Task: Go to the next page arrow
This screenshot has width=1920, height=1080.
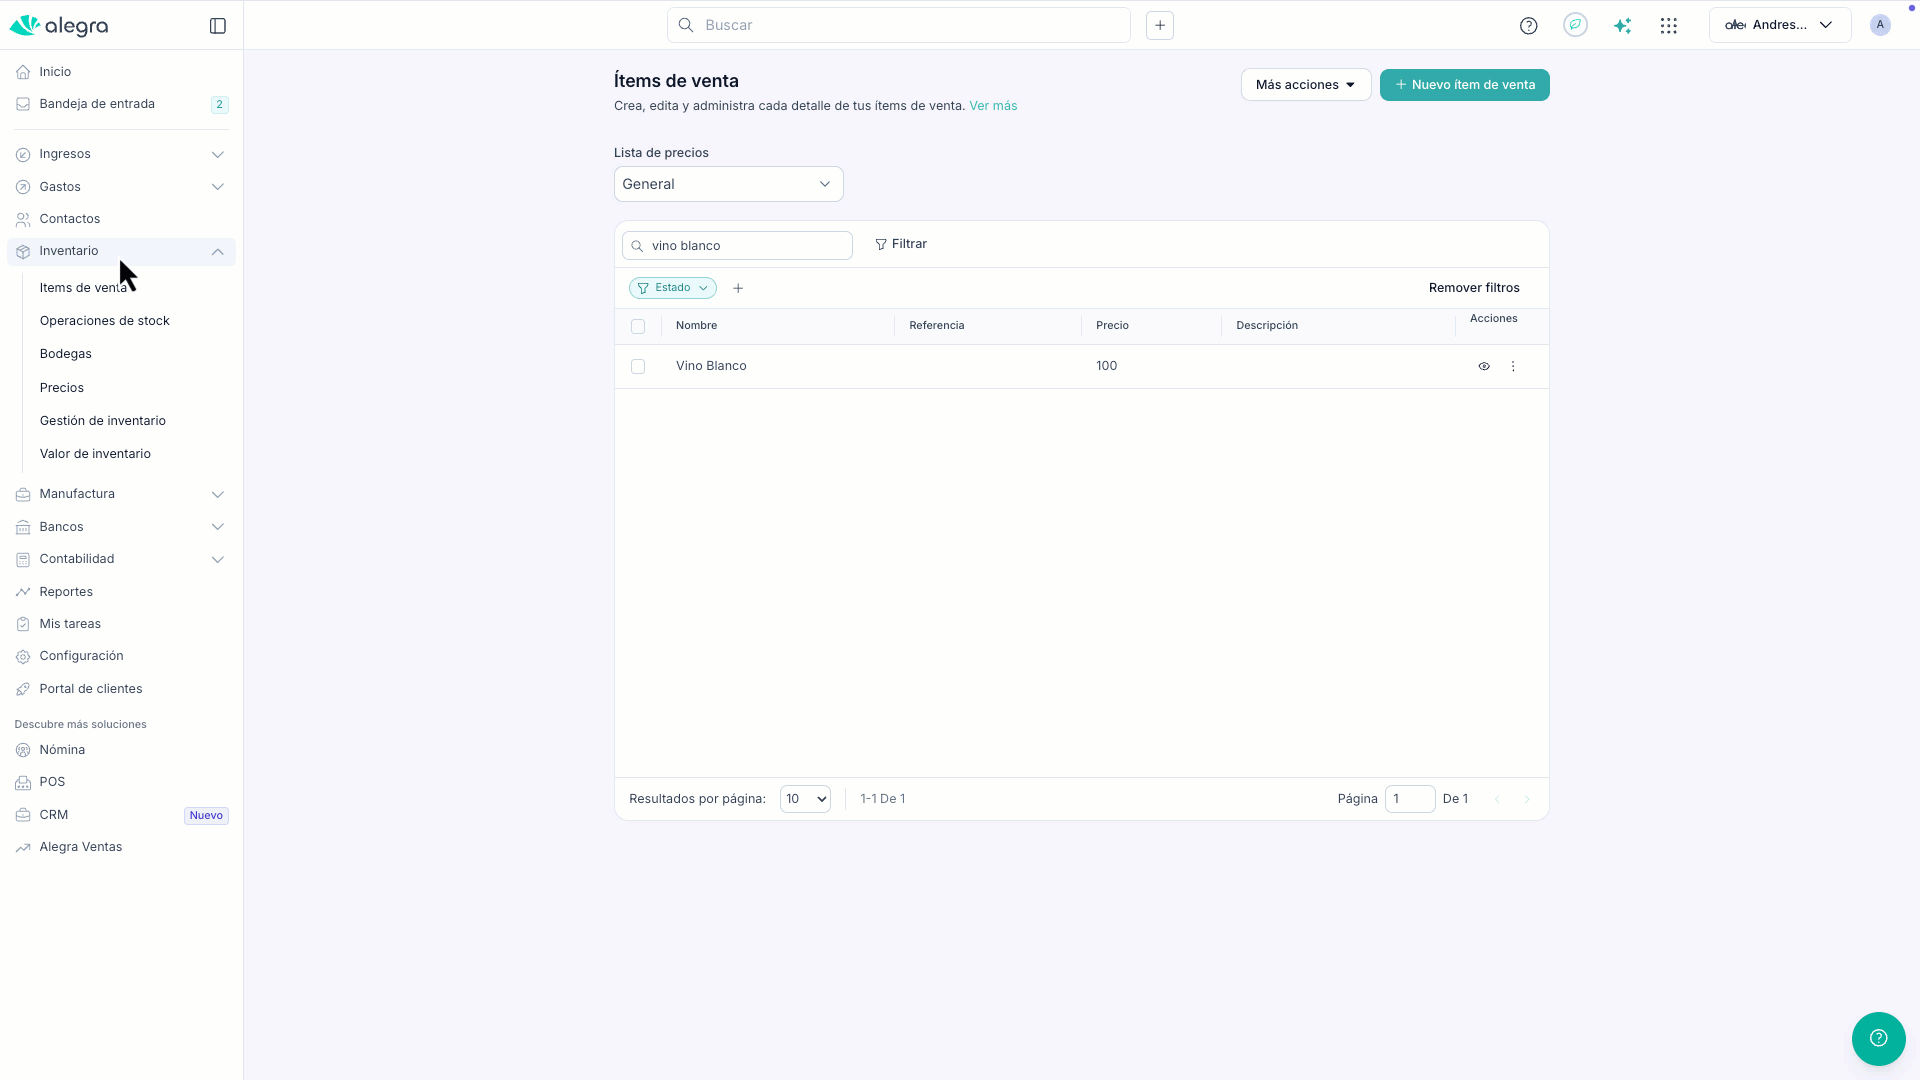Action: (x=1526, y=799)
